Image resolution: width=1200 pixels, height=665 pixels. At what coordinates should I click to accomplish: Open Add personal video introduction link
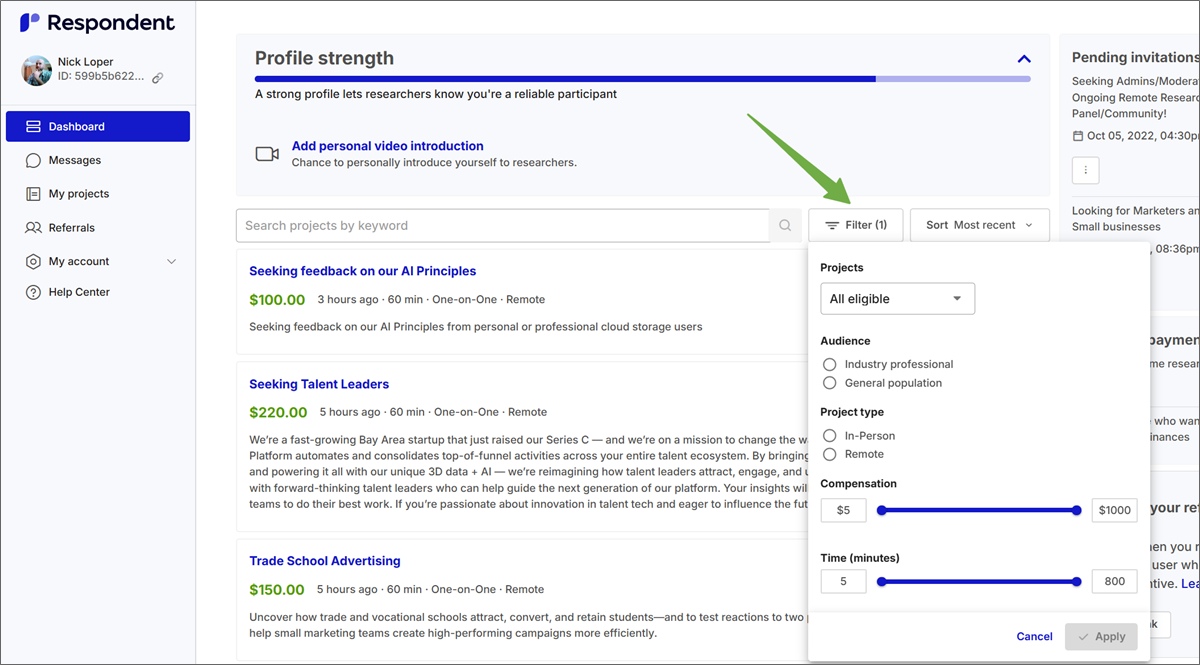pos(387,146)
